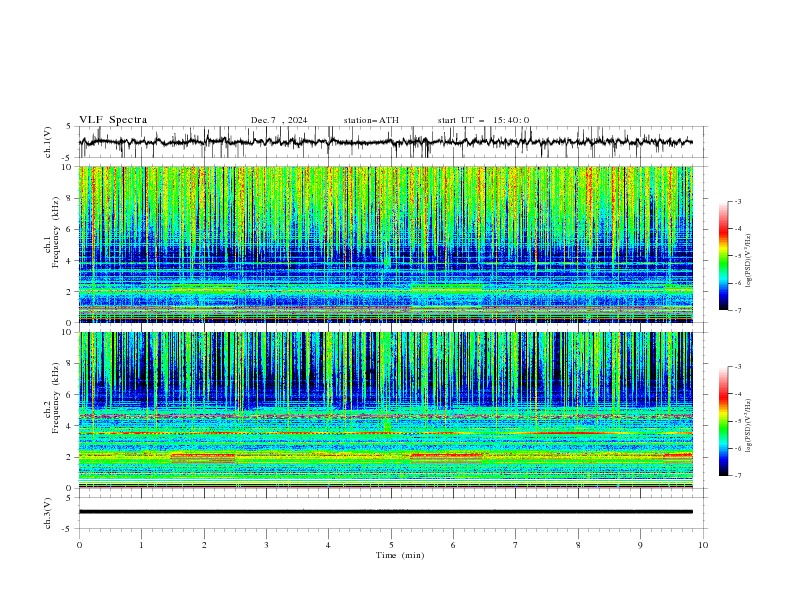
Task: Click the time axis tick label '10'
Action: click(703, 545)
